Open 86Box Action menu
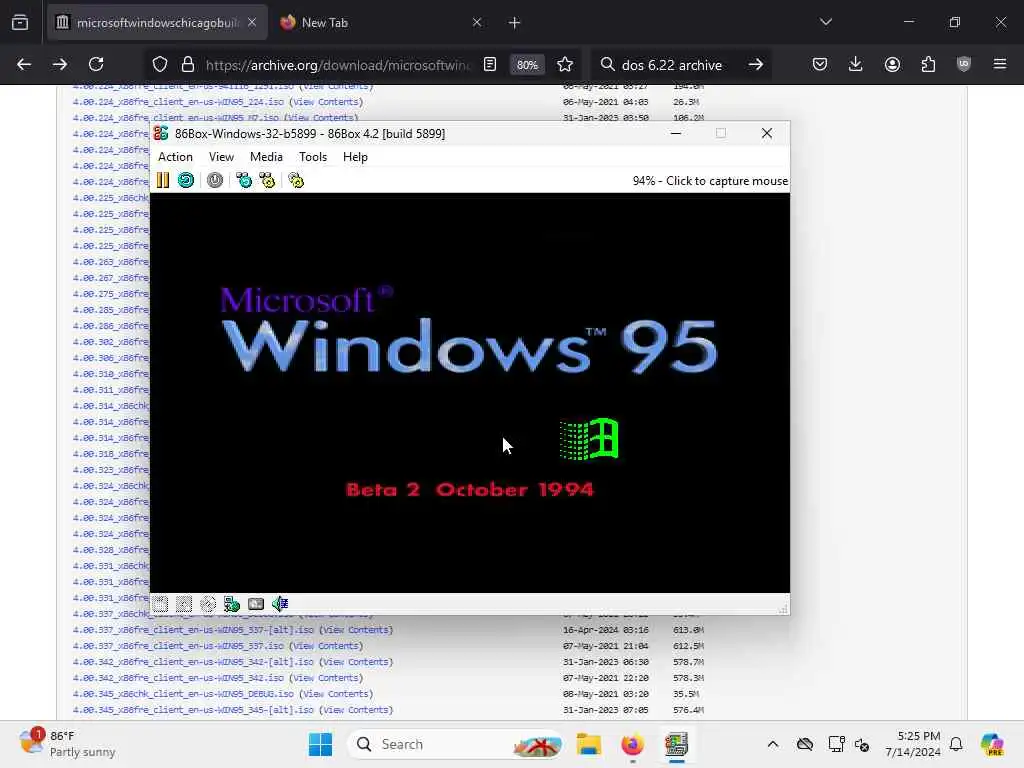Image resolution: width=1024 pixels, height=768 pixels. (x=175, y=157)
